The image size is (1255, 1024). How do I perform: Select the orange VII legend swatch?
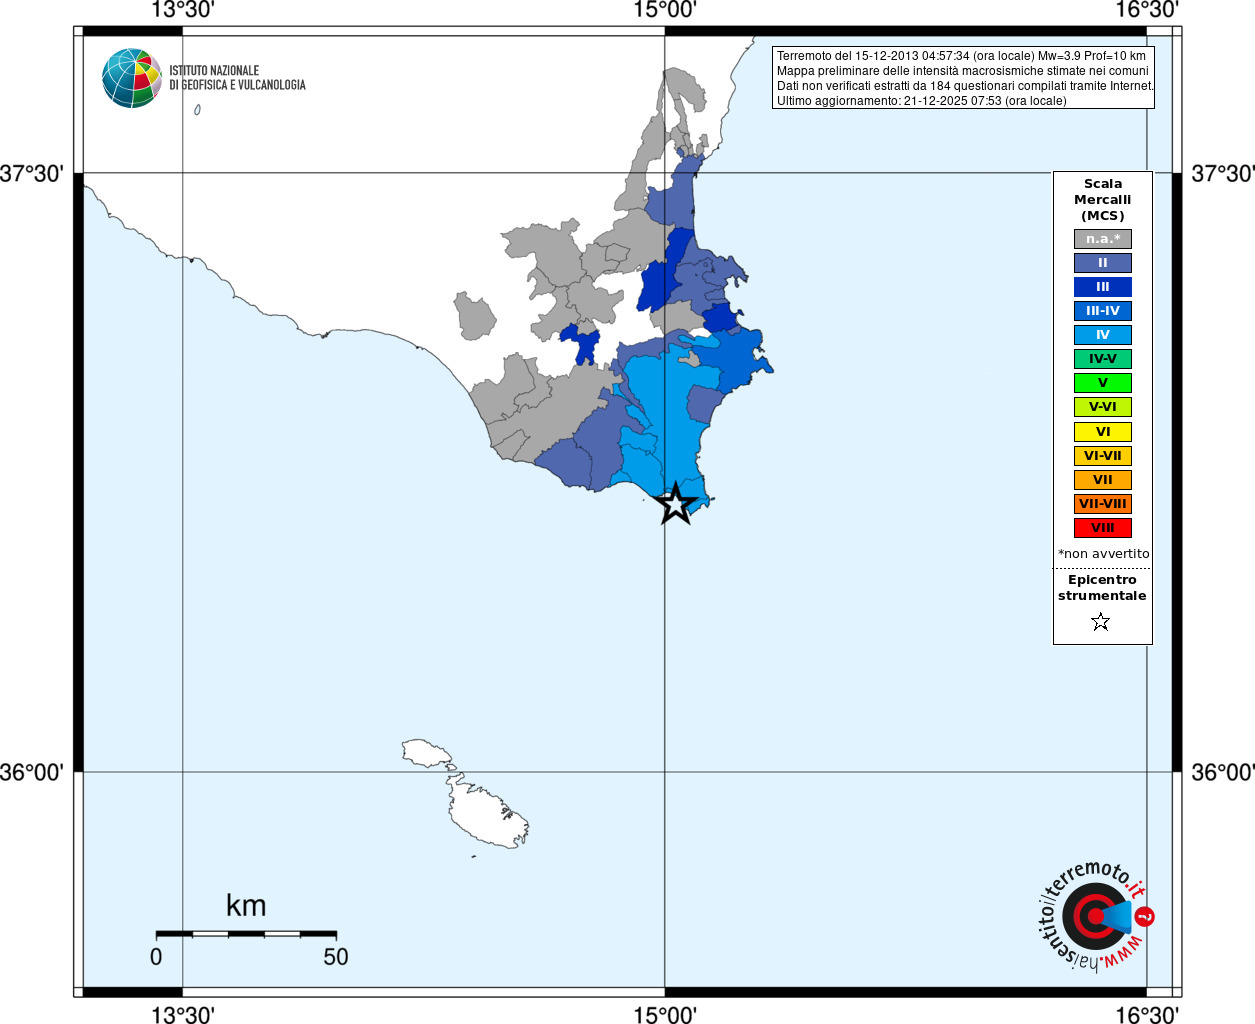click(x=1103, y=480)
